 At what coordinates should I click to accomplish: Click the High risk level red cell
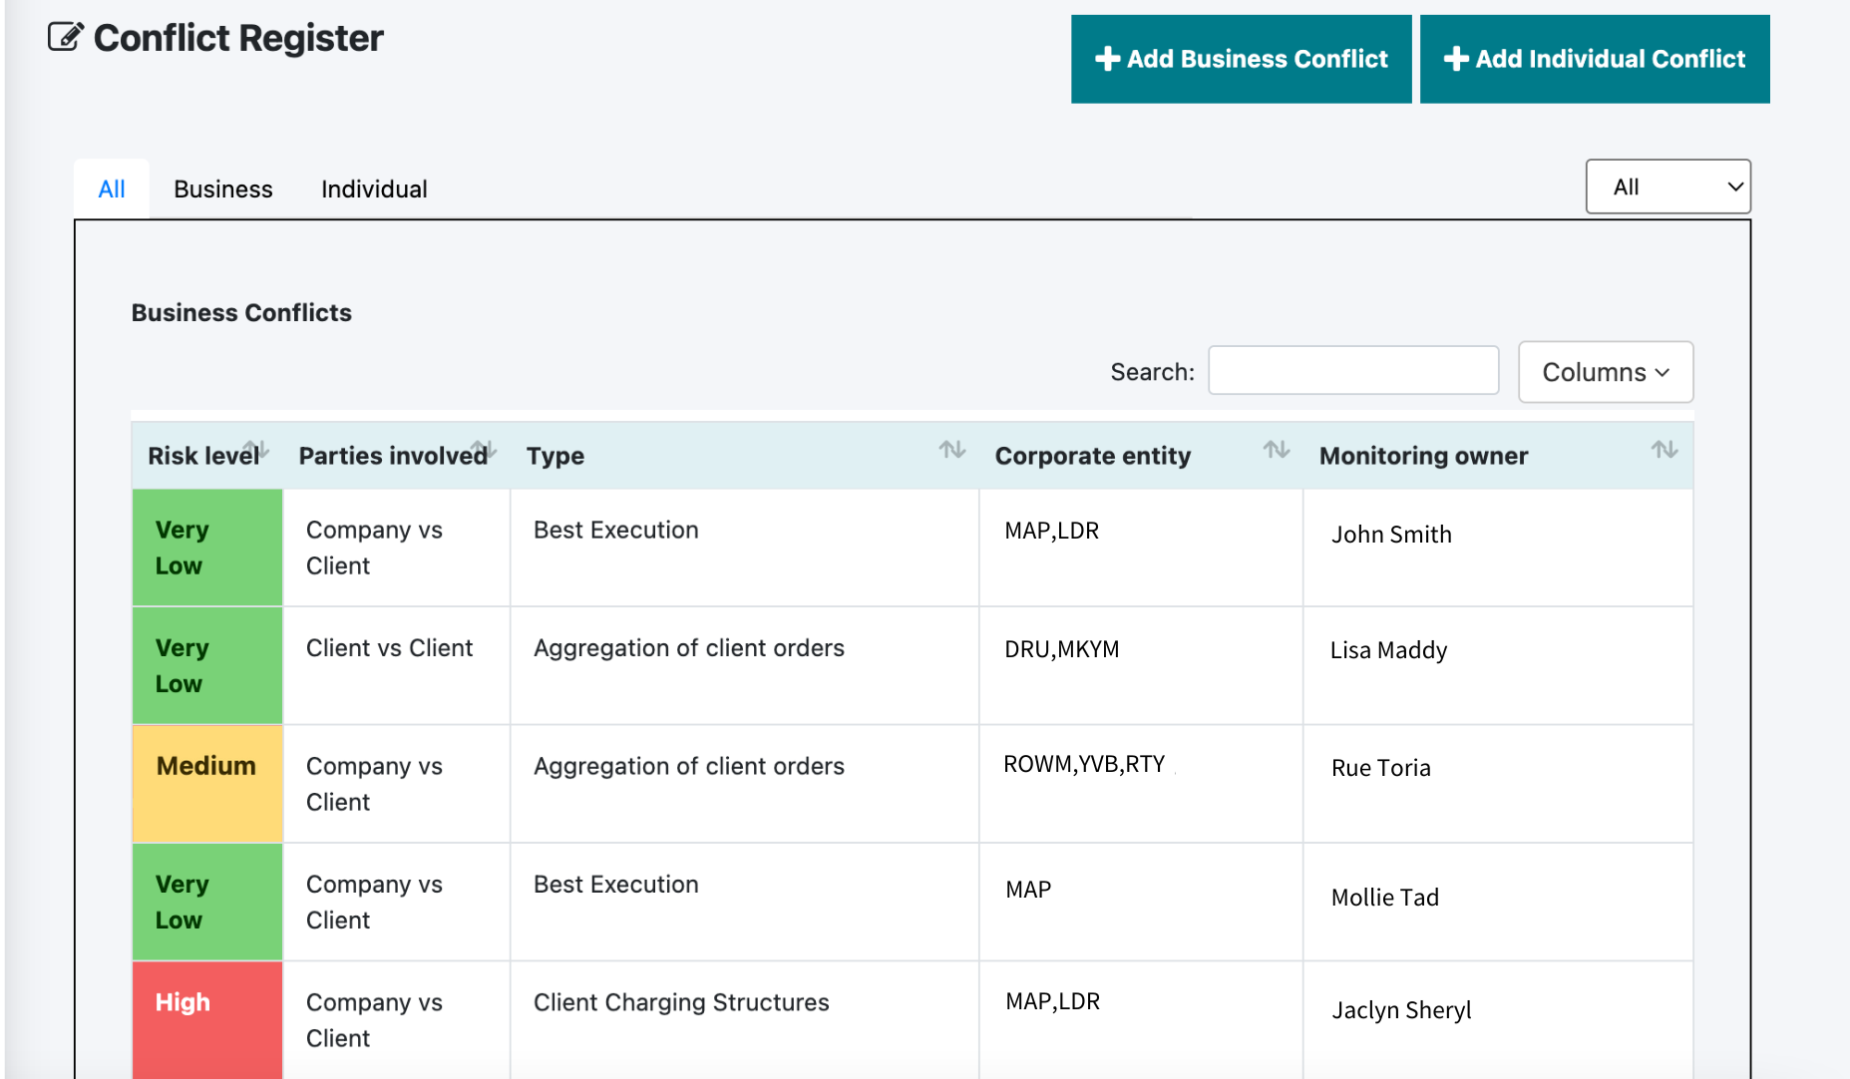click(207, 1020)
